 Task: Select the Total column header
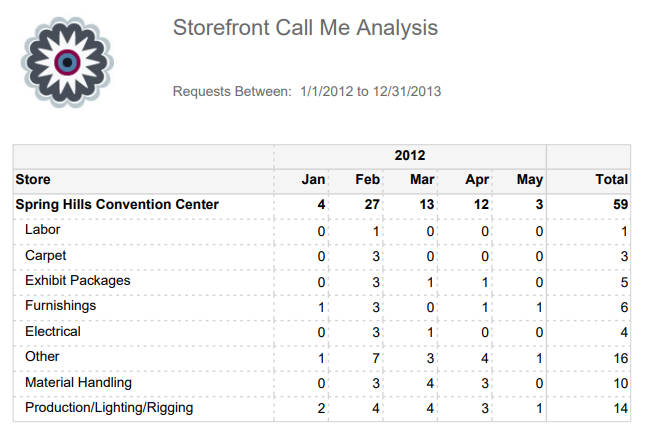pos(611,180)
